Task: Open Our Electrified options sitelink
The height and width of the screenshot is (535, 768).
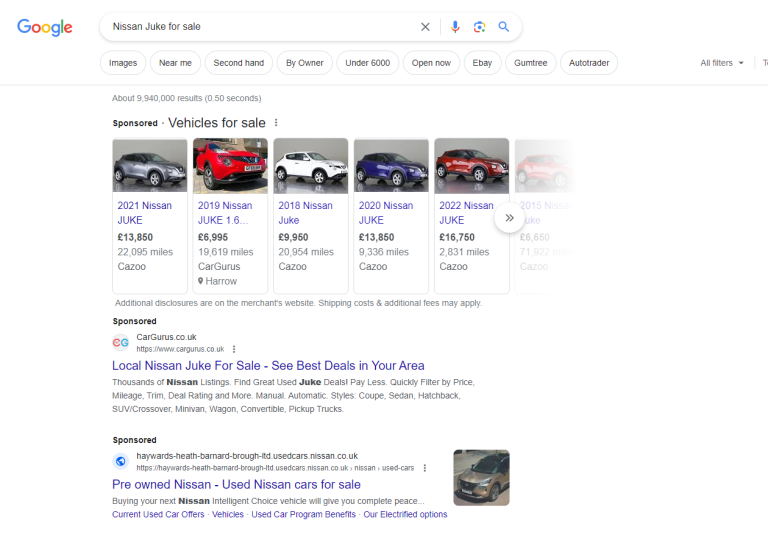Action: [405, 514]
